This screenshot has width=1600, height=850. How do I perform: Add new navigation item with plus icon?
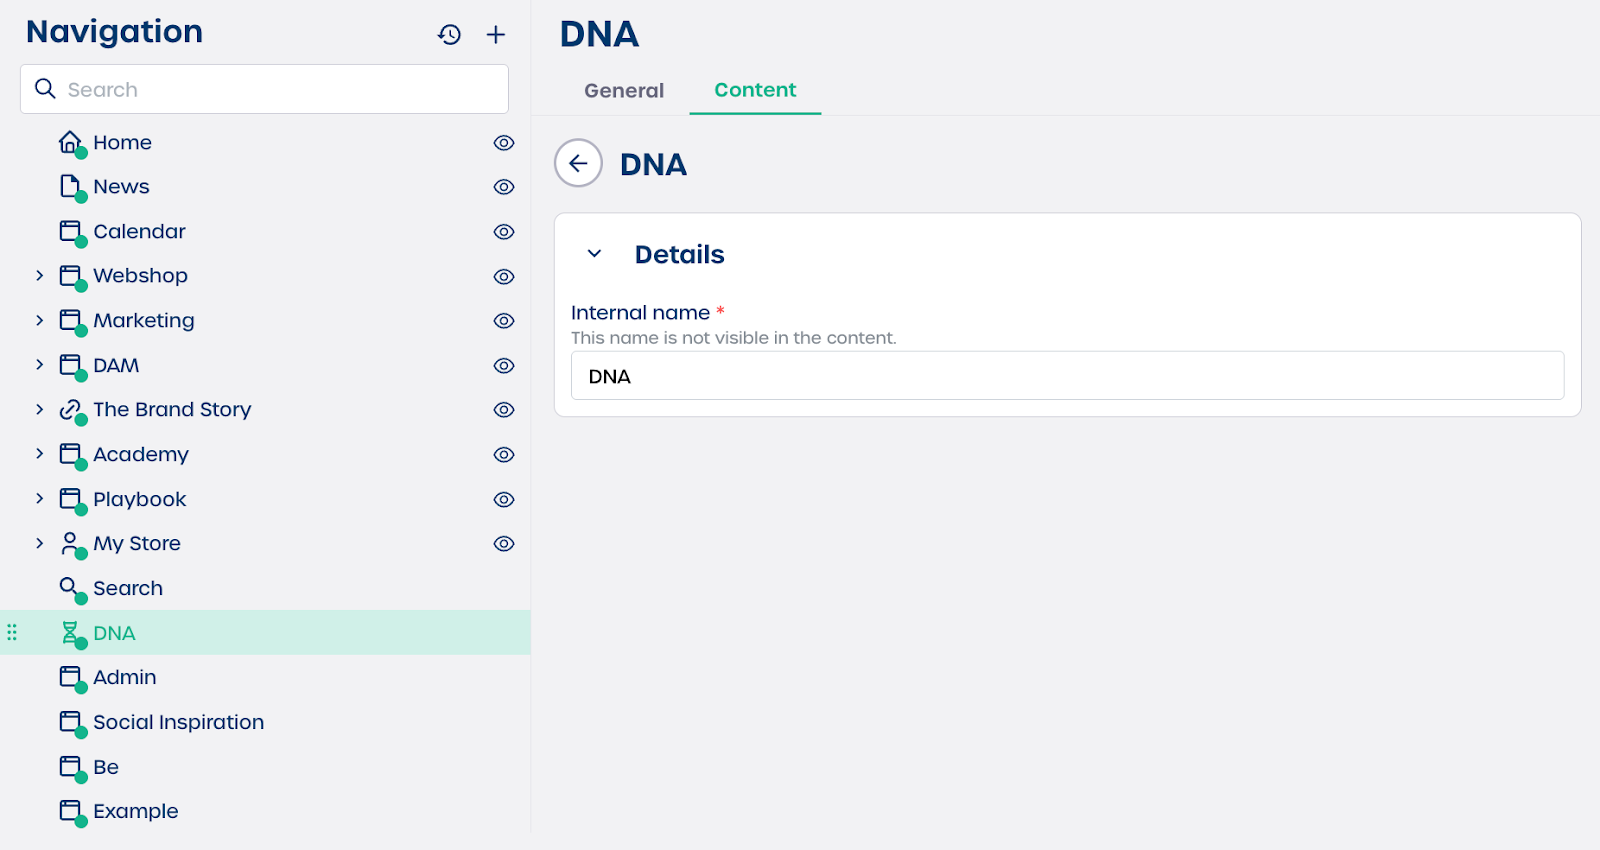pos(495,35)
